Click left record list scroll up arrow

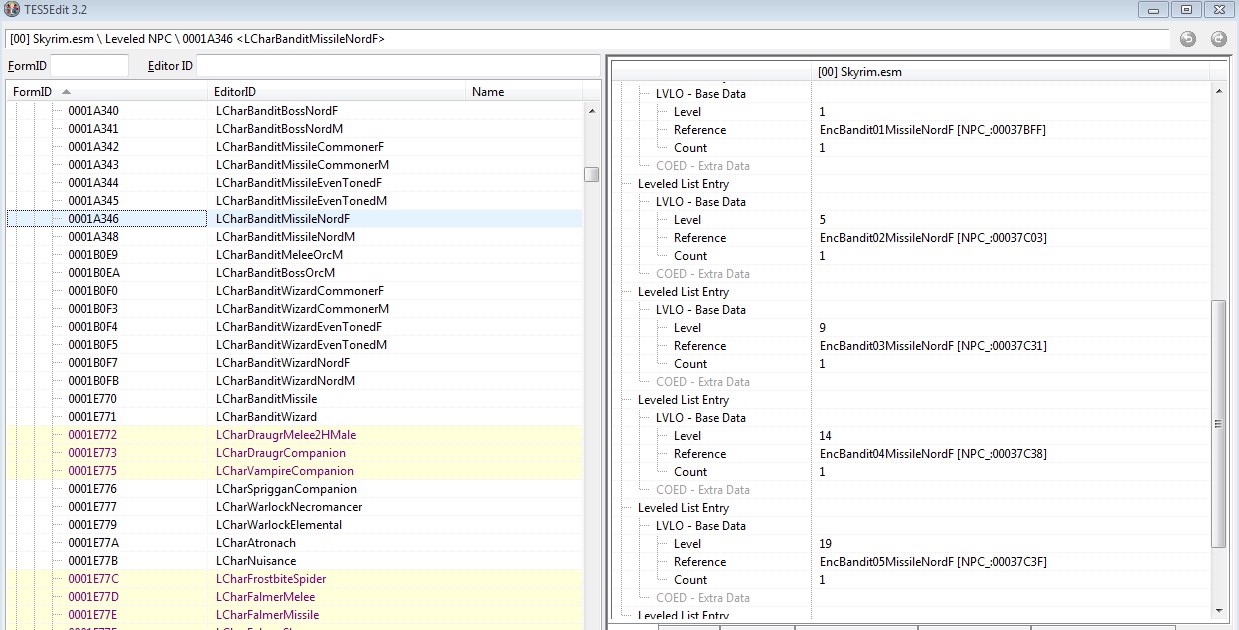tap(592, 111)
